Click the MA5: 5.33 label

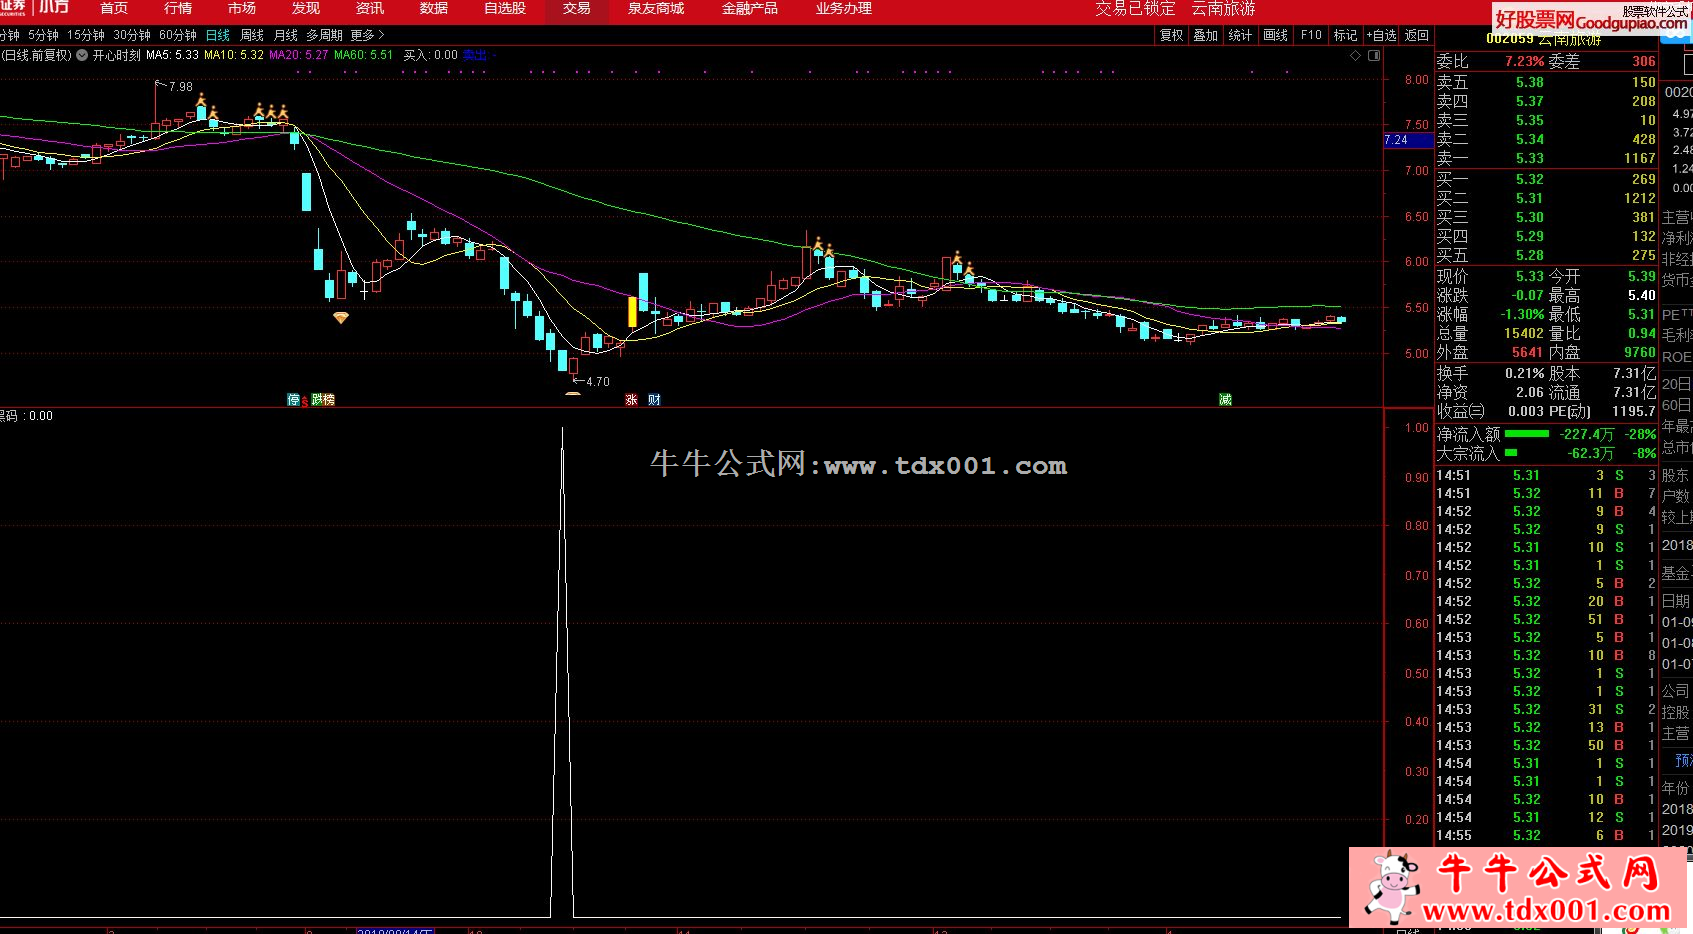click(172, 55)
